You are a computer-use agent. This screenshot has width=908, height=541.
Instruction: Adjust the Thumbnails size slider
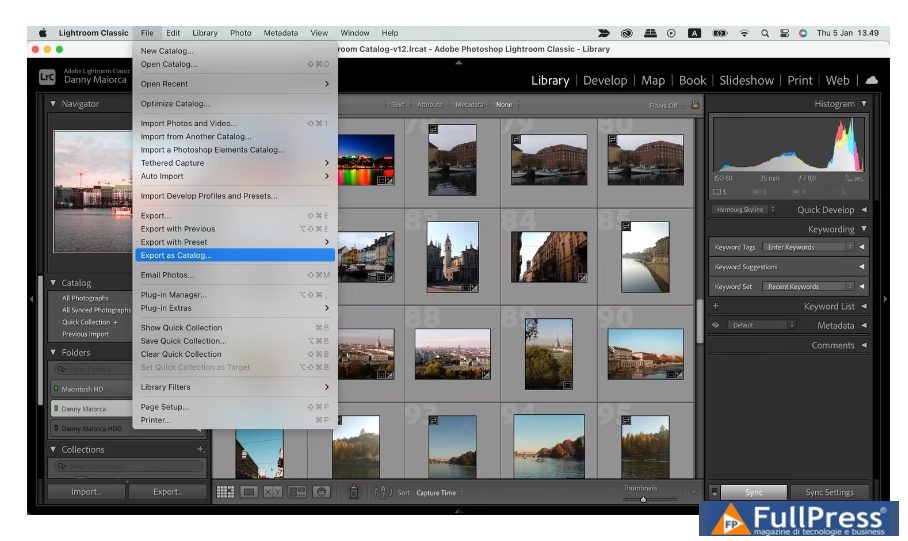coord(643,498)
